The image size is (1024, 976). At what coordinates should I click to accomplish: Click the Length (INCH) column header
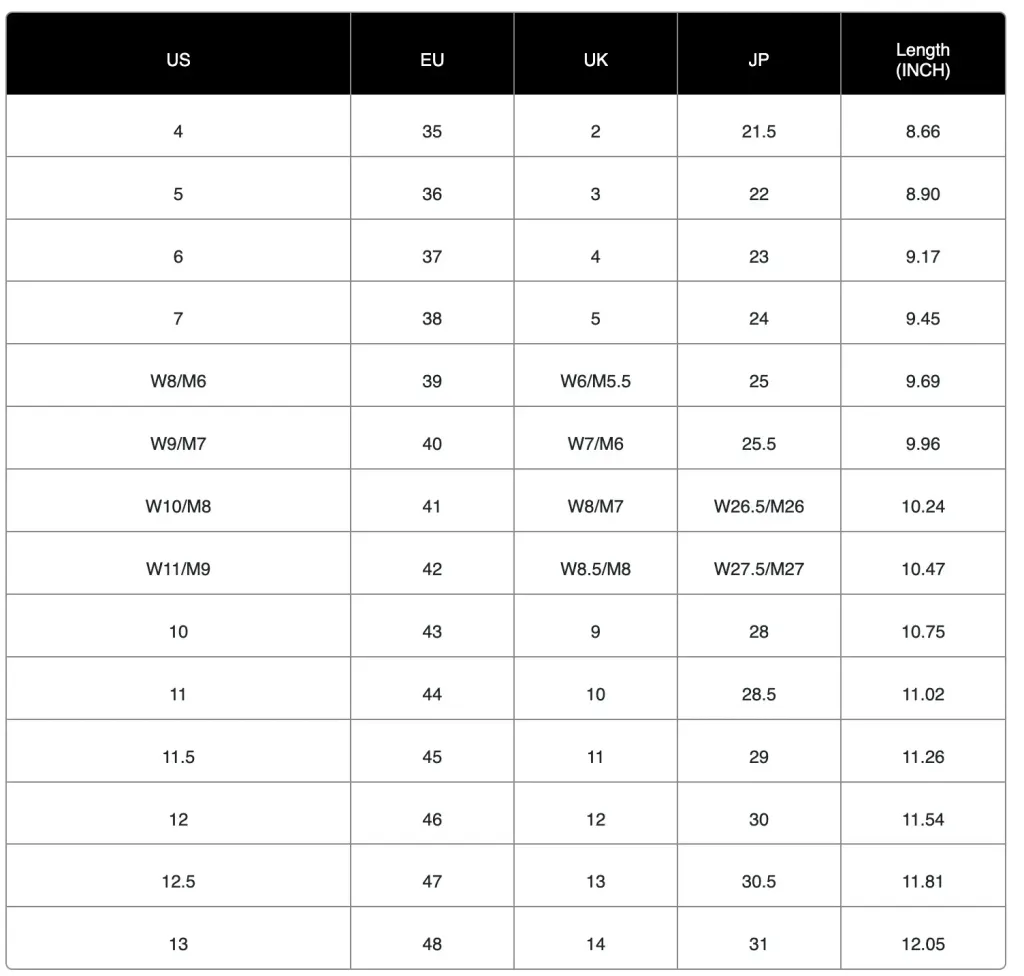point(922,60)
